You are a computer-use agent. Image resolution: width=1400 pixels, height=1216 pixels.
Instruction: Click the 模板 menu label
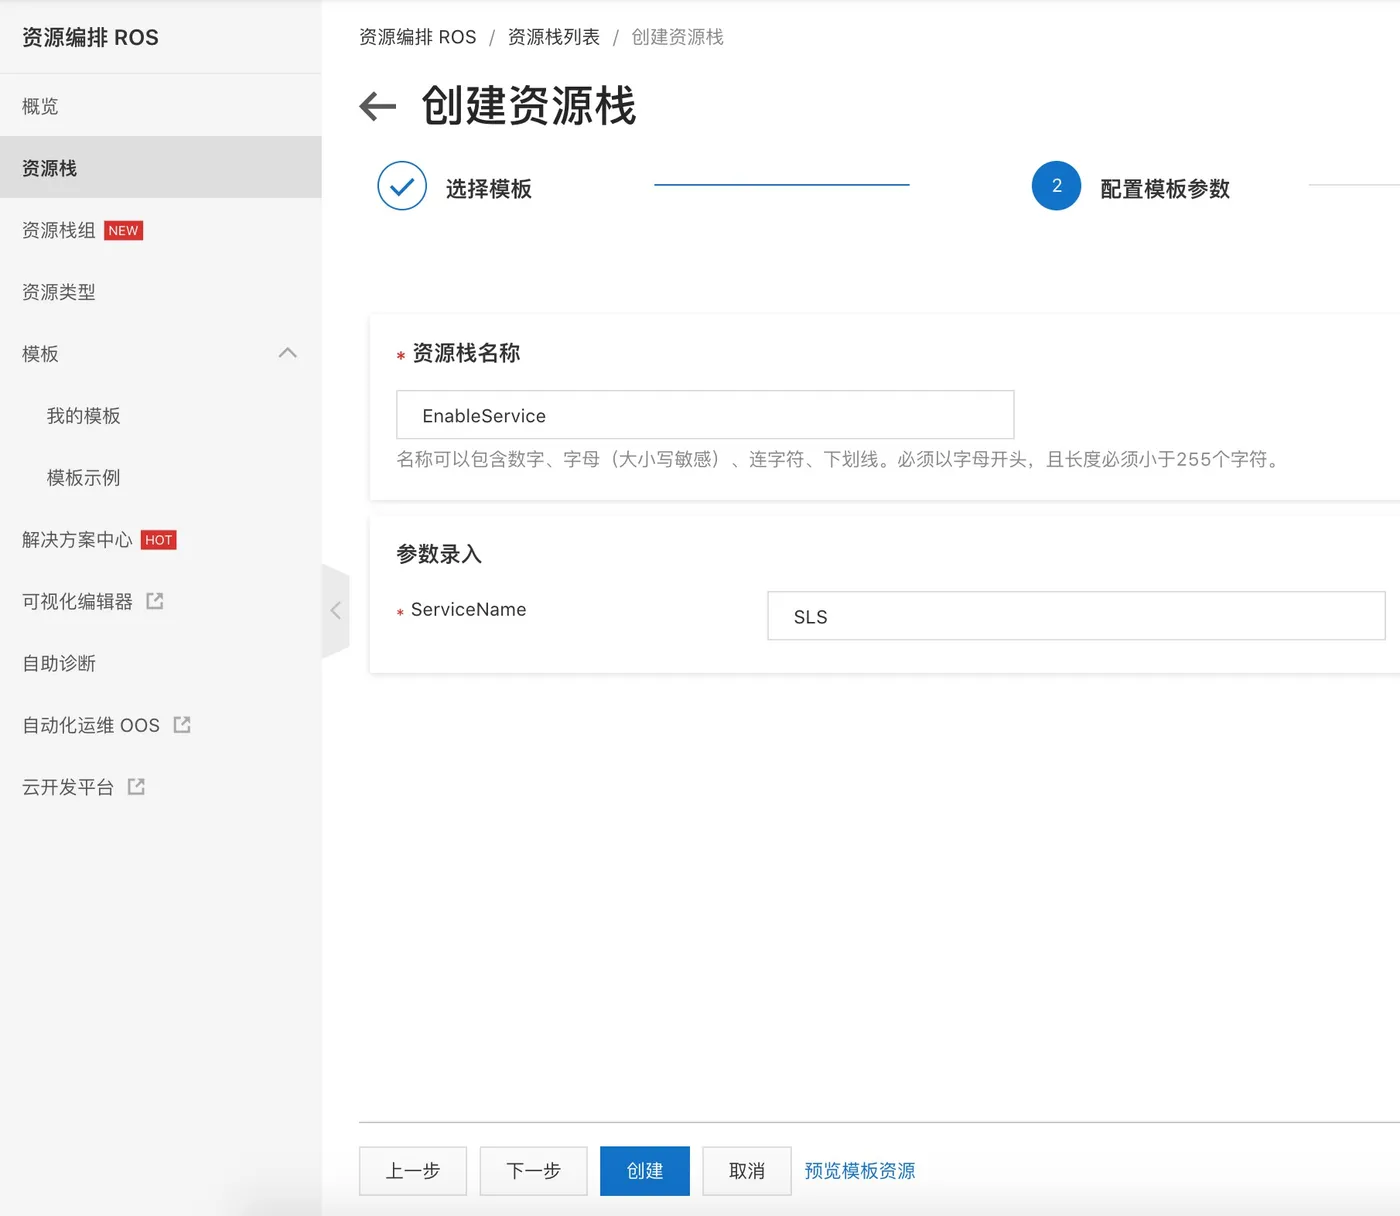coord(40,354)
